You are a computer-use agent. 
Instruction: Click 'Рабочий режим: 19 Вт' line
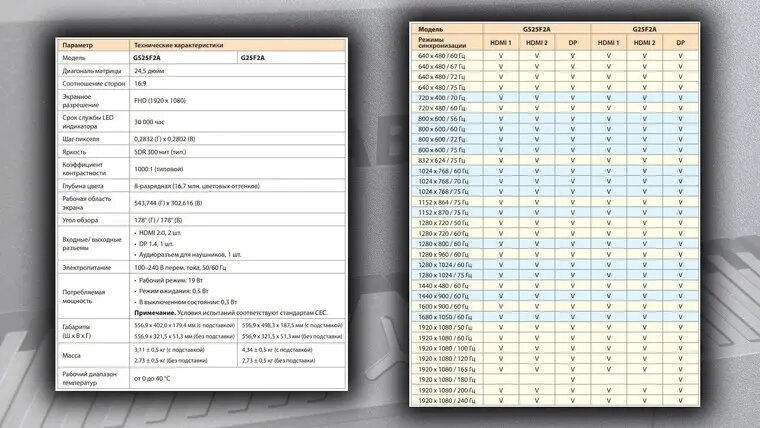pos(170,281)
